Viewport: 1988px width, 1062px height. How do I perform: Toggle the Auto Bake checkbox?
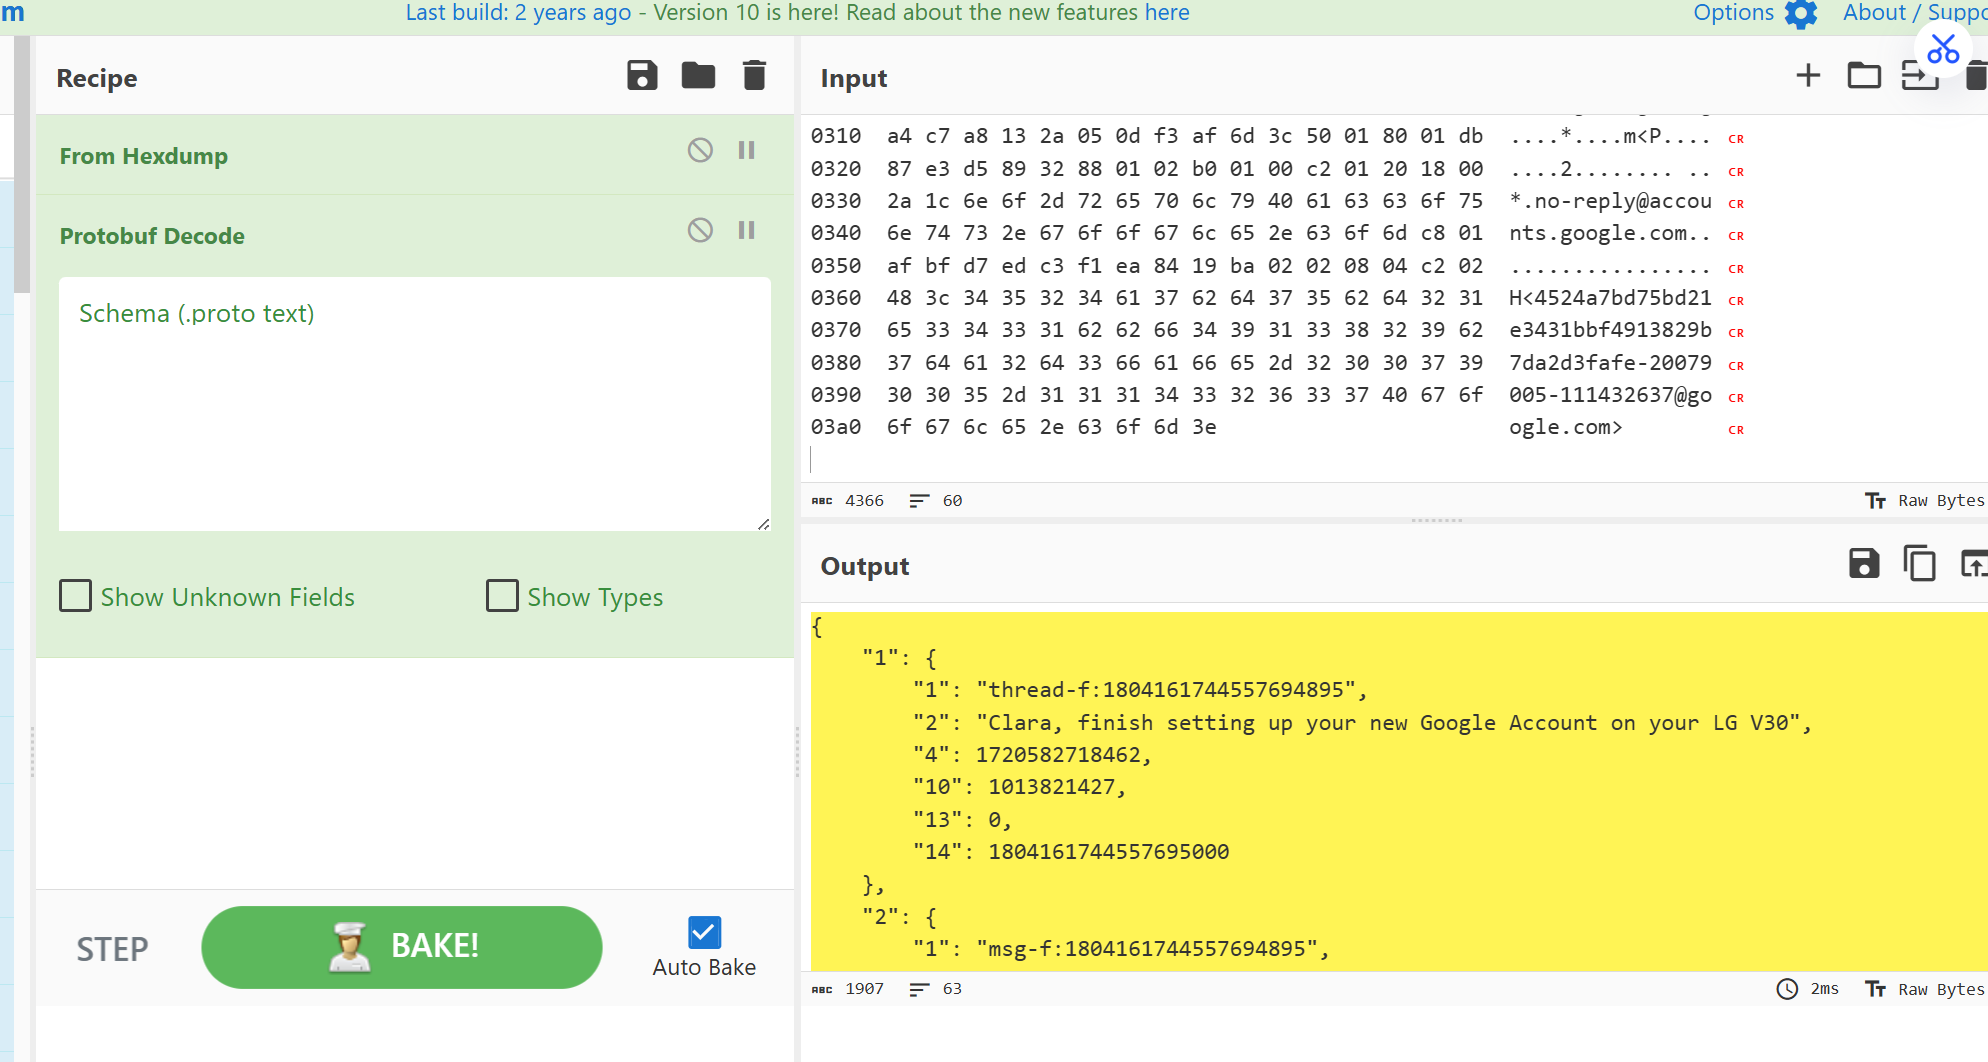[704, 932]
